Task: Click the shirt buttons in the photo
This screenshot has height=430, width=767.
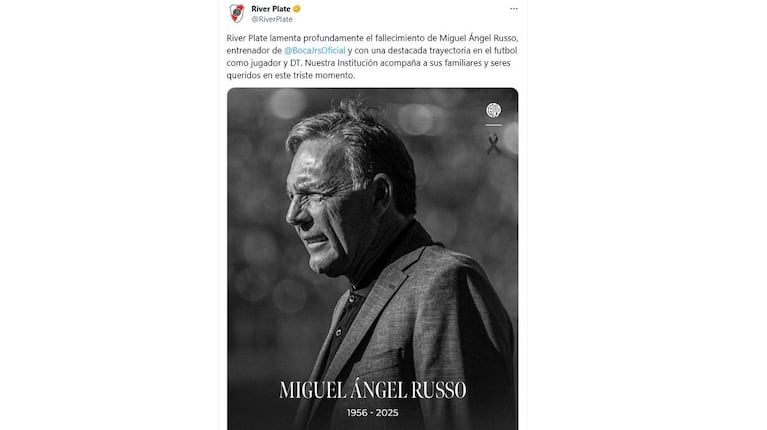Action: point(345,314)
